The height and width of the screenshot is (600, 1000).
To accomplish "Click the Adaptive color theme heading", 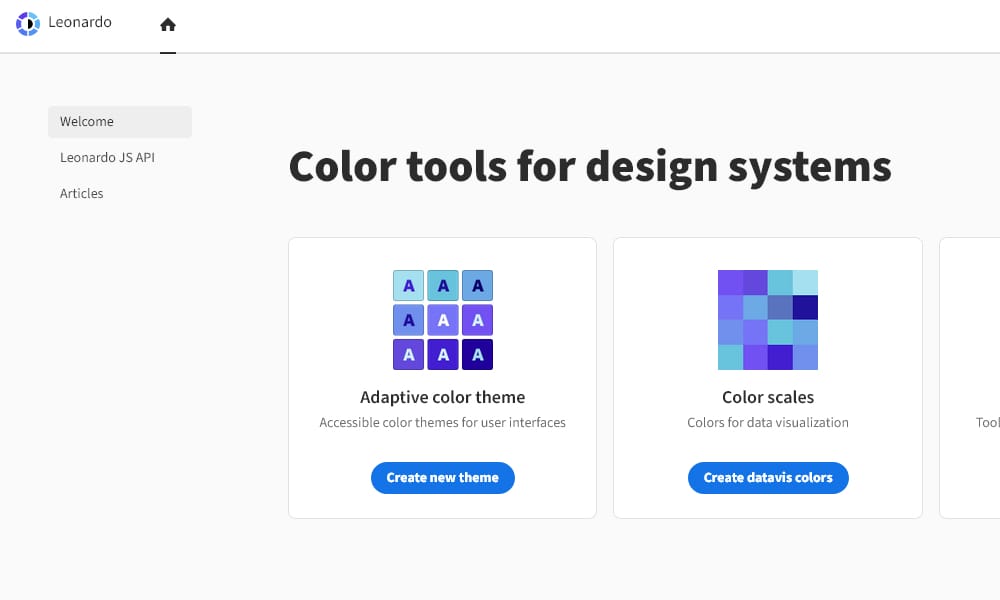I will [442, 397].
